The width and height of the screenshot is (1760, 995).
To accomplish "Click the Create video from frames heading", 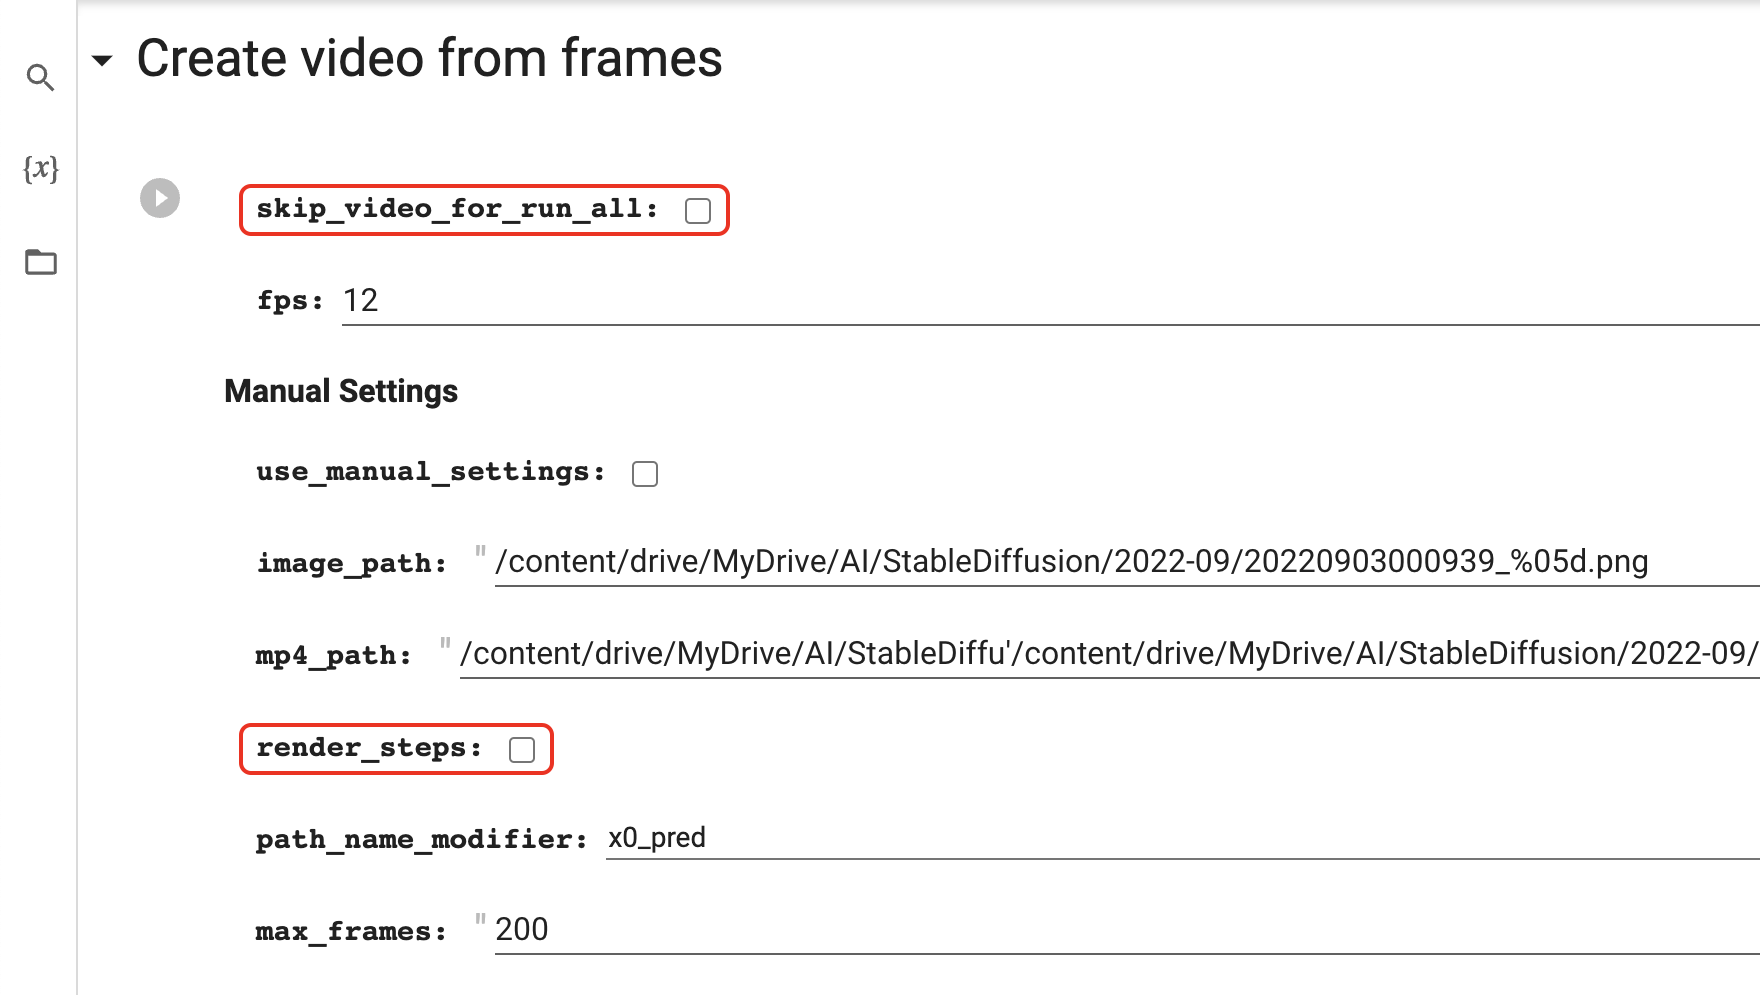I will click(x=429, y=58).
